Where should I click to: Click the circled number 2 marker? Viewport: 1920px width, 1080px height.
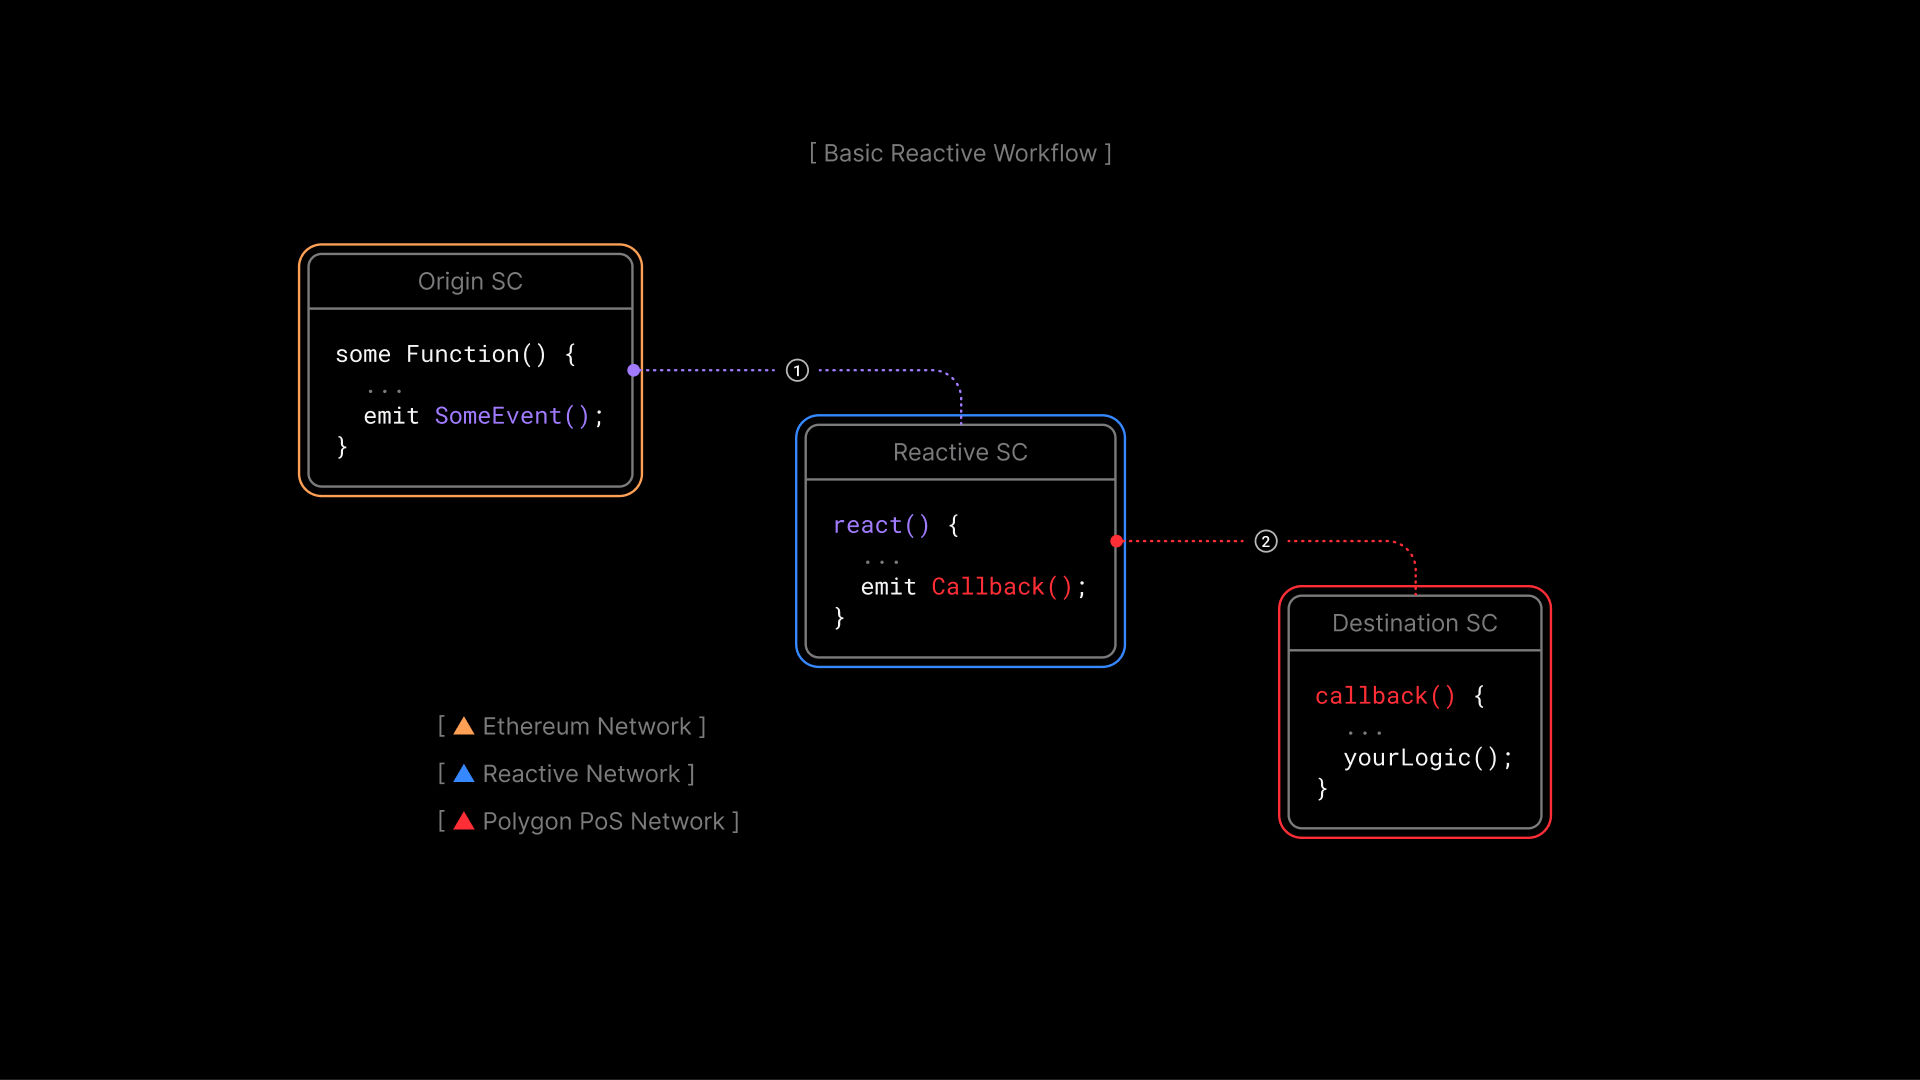point(1266,542)
